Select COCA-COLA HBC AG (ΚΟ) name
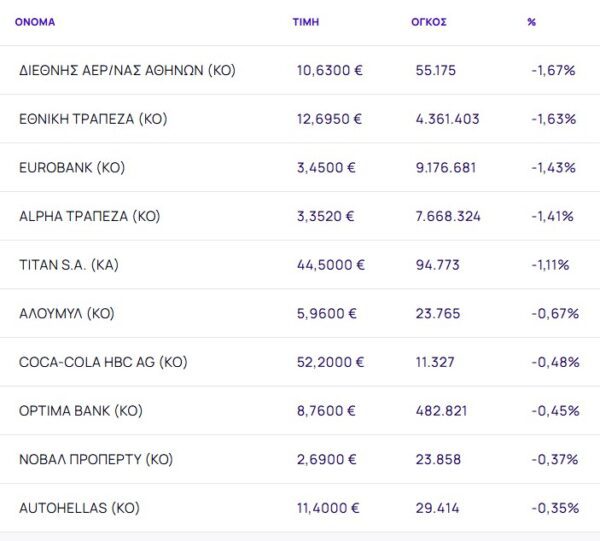The height and width of the screenshot is (541, 600). 103,362
